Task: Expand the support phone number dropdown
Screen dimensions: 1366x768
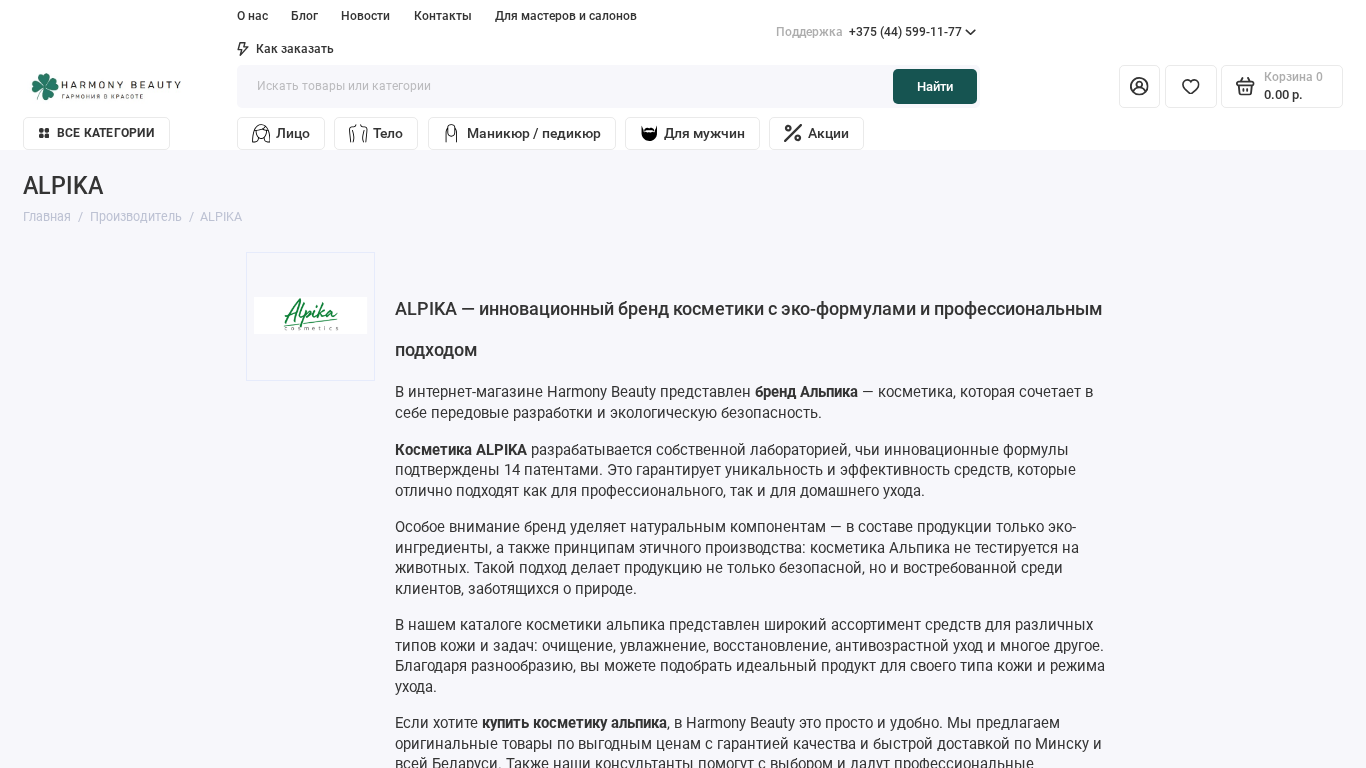Action: (x=970, y=32)
